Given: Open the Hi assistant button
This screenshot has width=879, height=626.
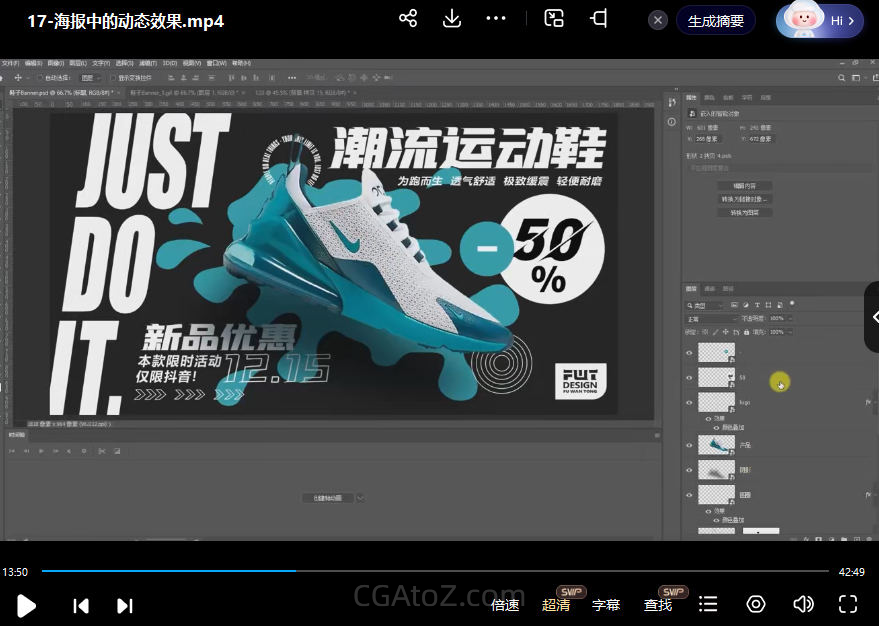Looking at the screenshot, I should 820,20.
